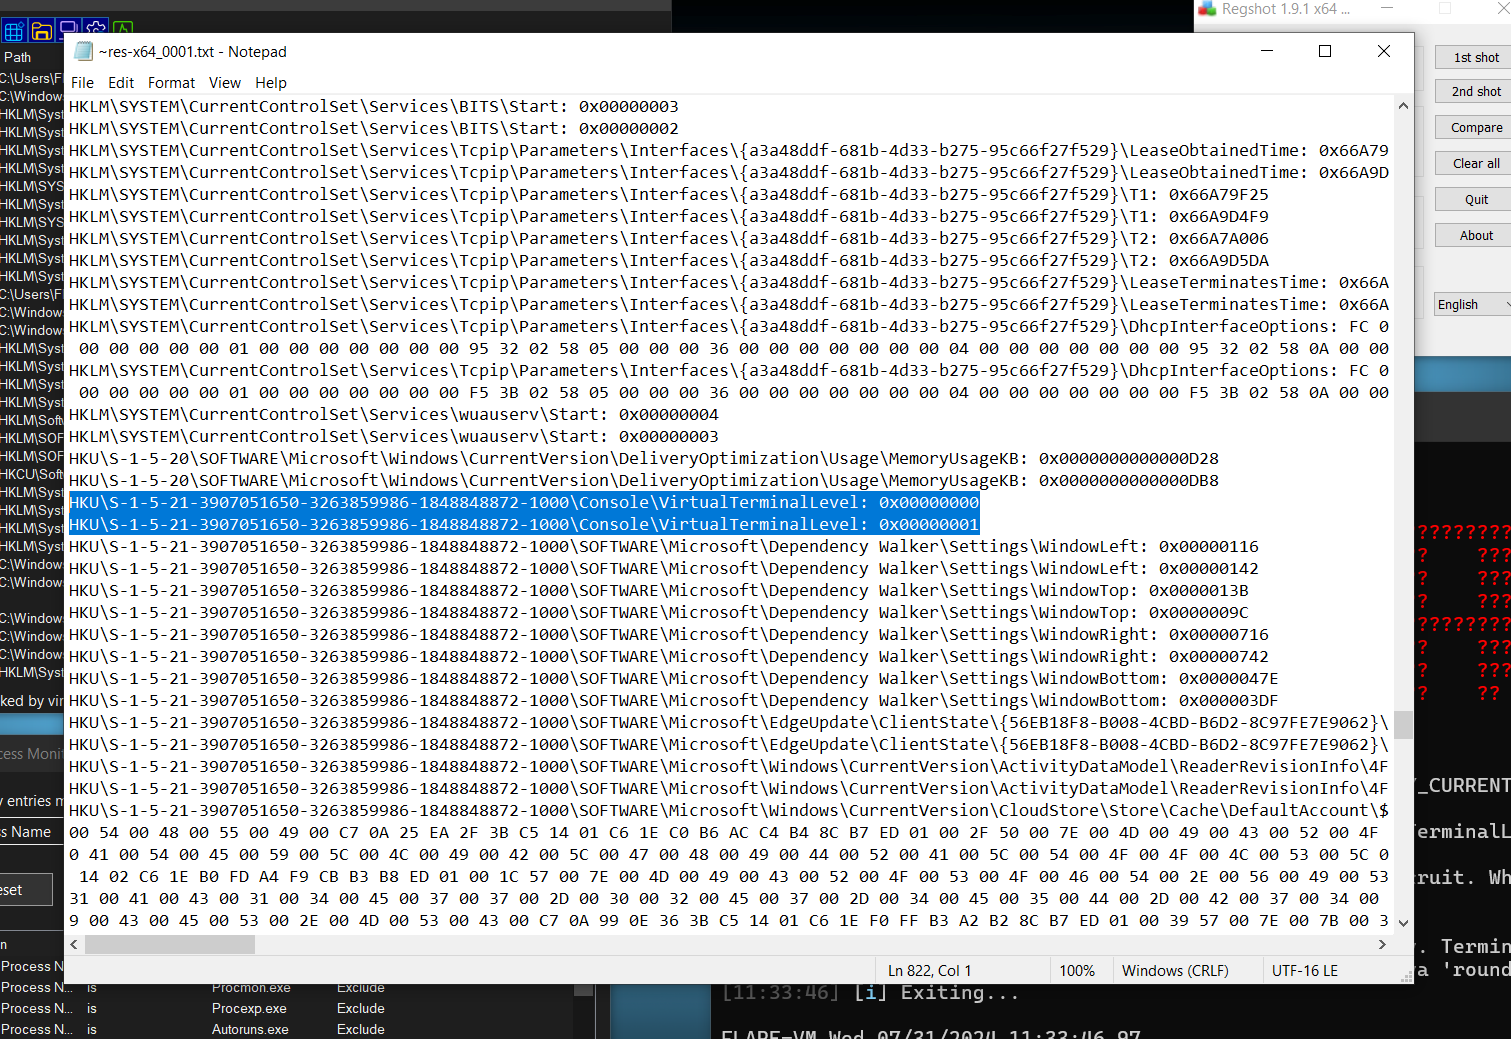This screenshot has height=1039, width=1511.
Task: Open the Notepad Help menu
Action: pyautogui.click(x=270, y=83)
